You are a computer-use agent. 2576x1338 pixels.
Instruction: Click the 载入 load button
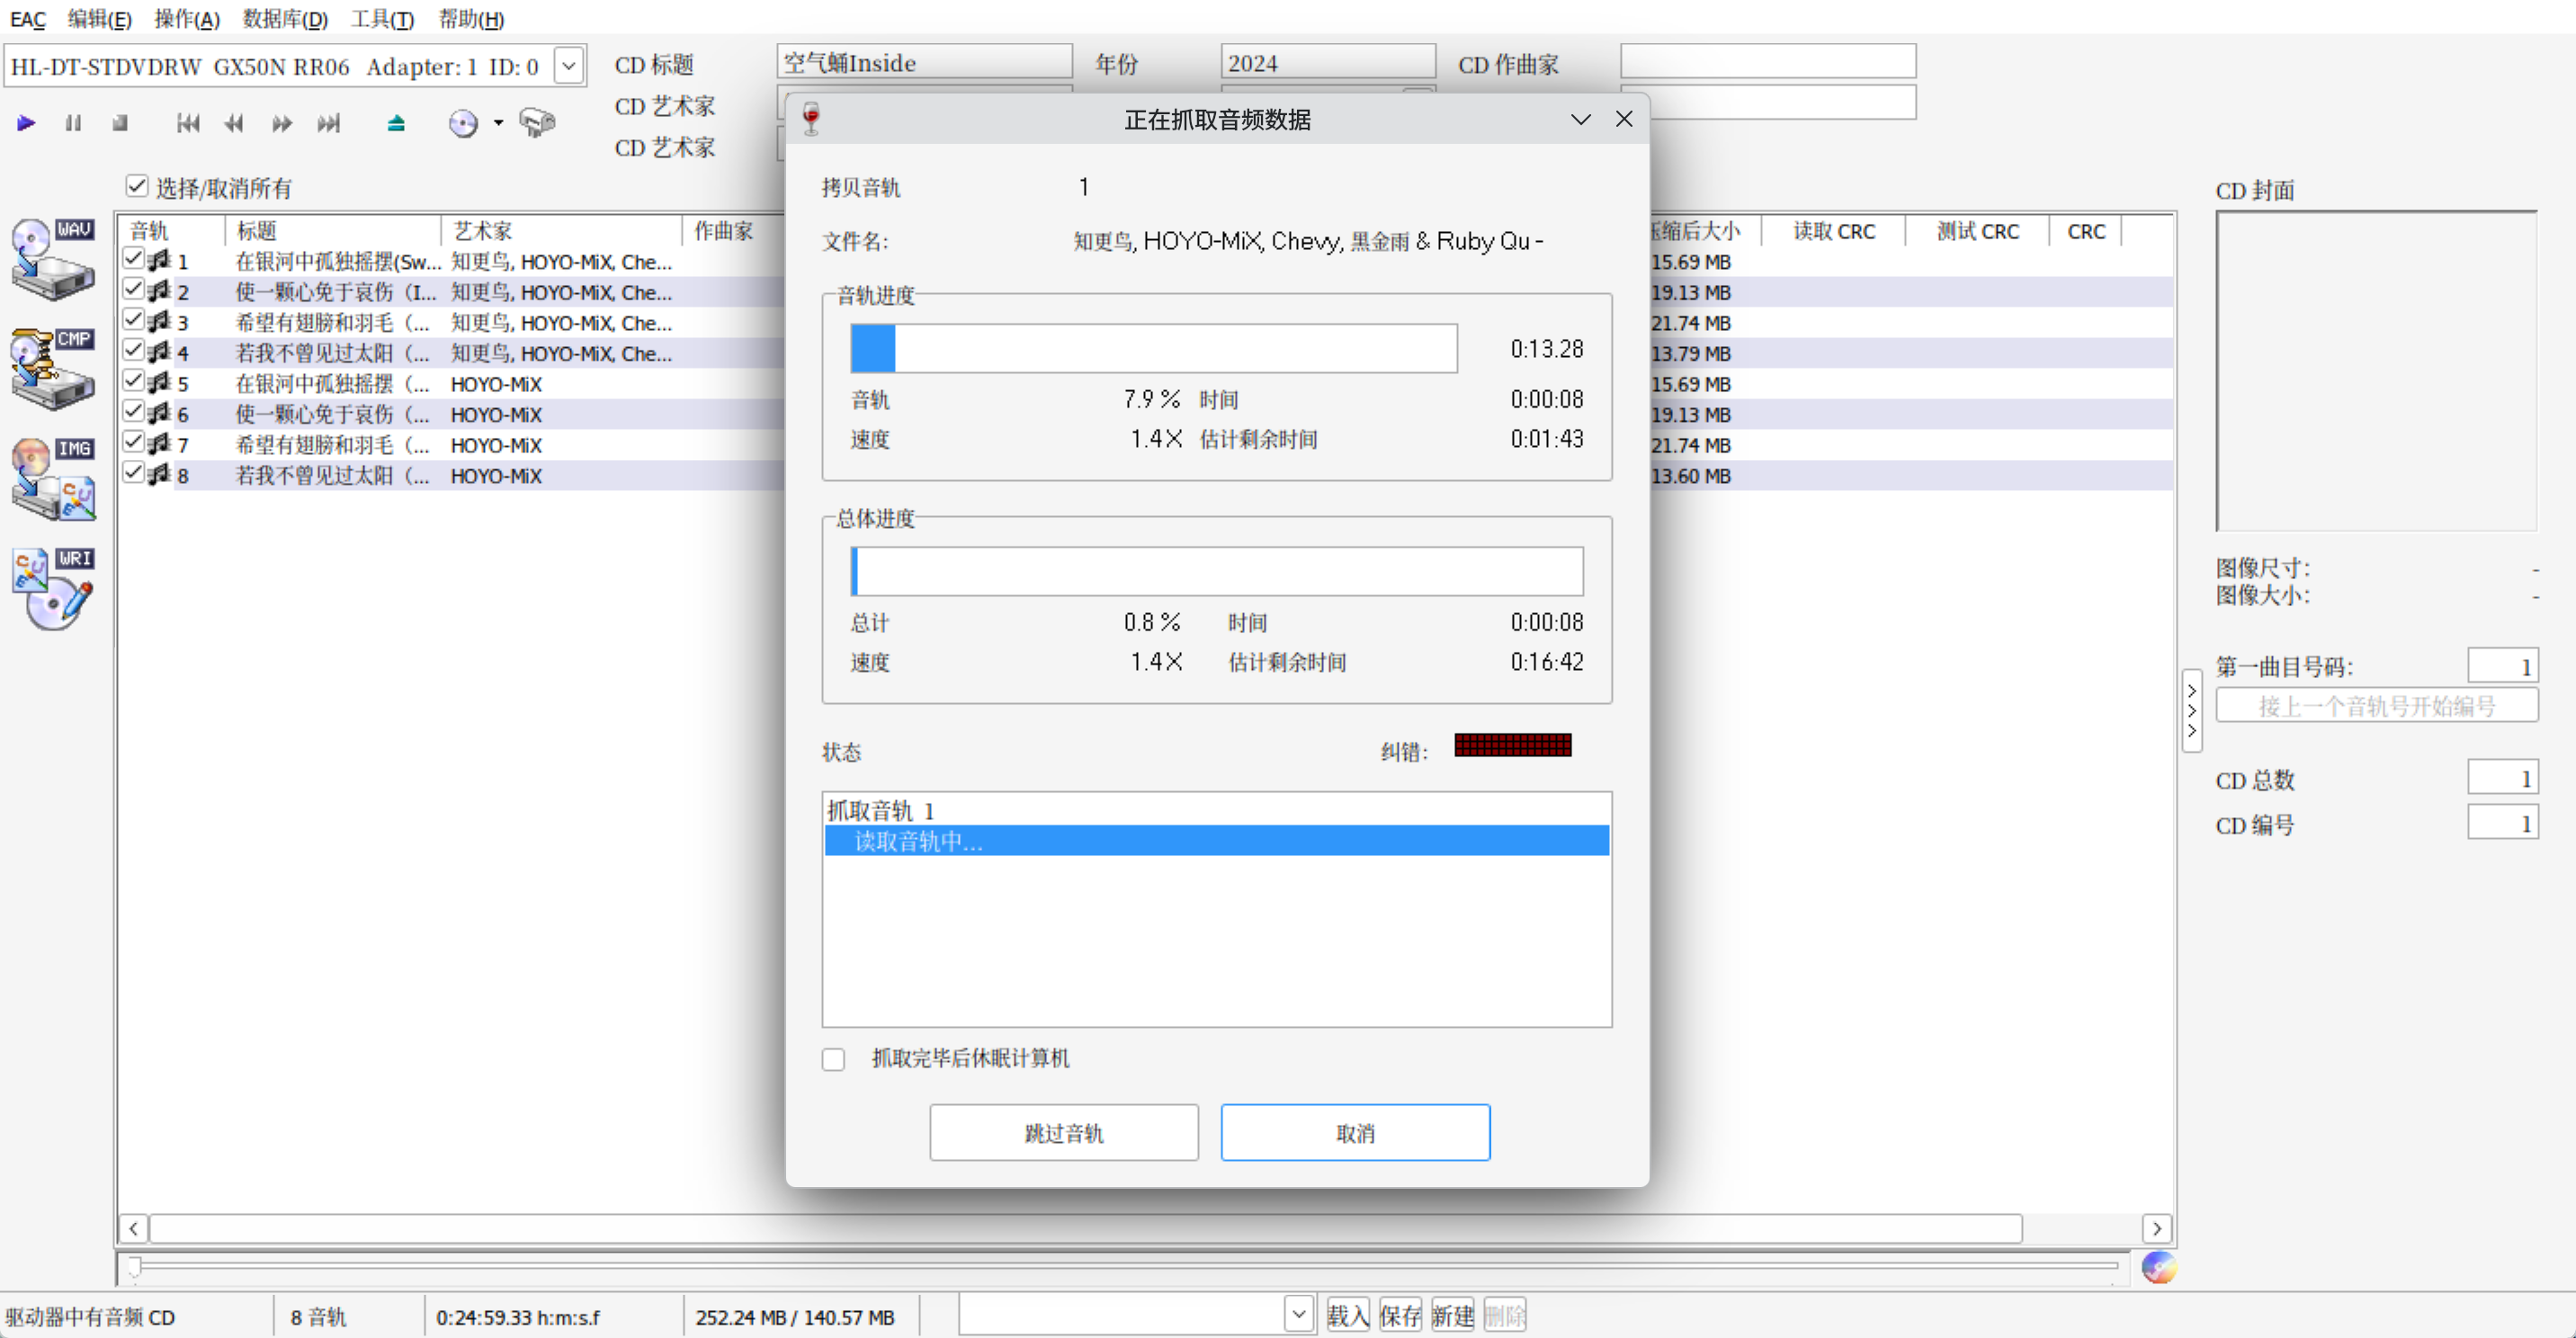point(1348,1315)
